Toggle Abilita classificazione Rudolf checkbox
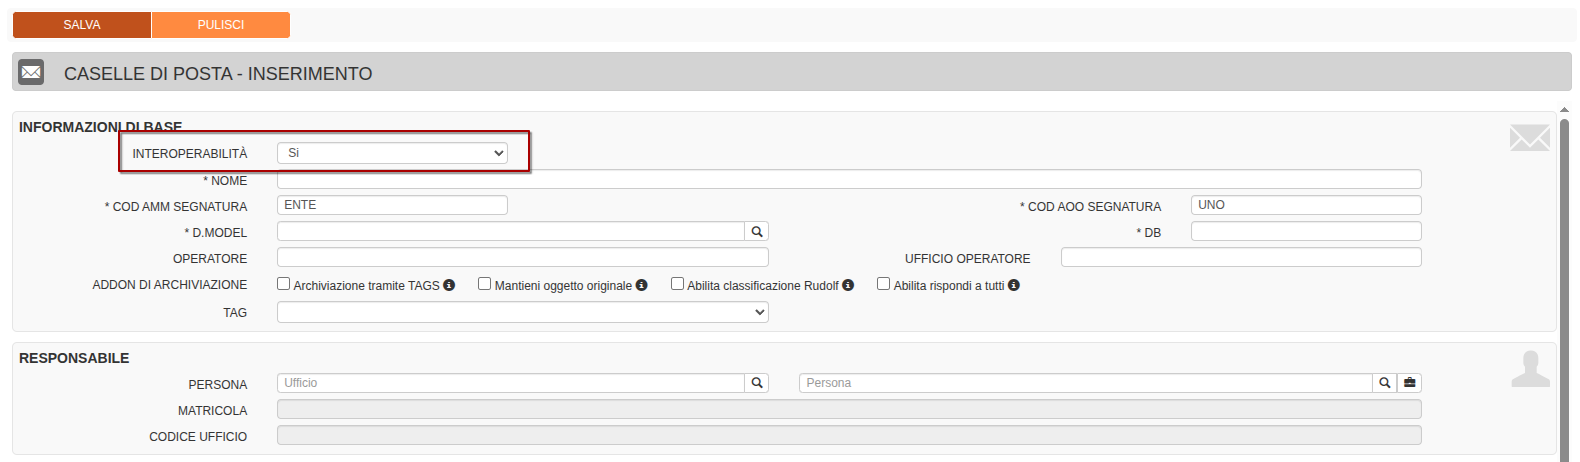Image resolution: width=1580 pixels, height=462 pixels. click(x=677, y=284)
